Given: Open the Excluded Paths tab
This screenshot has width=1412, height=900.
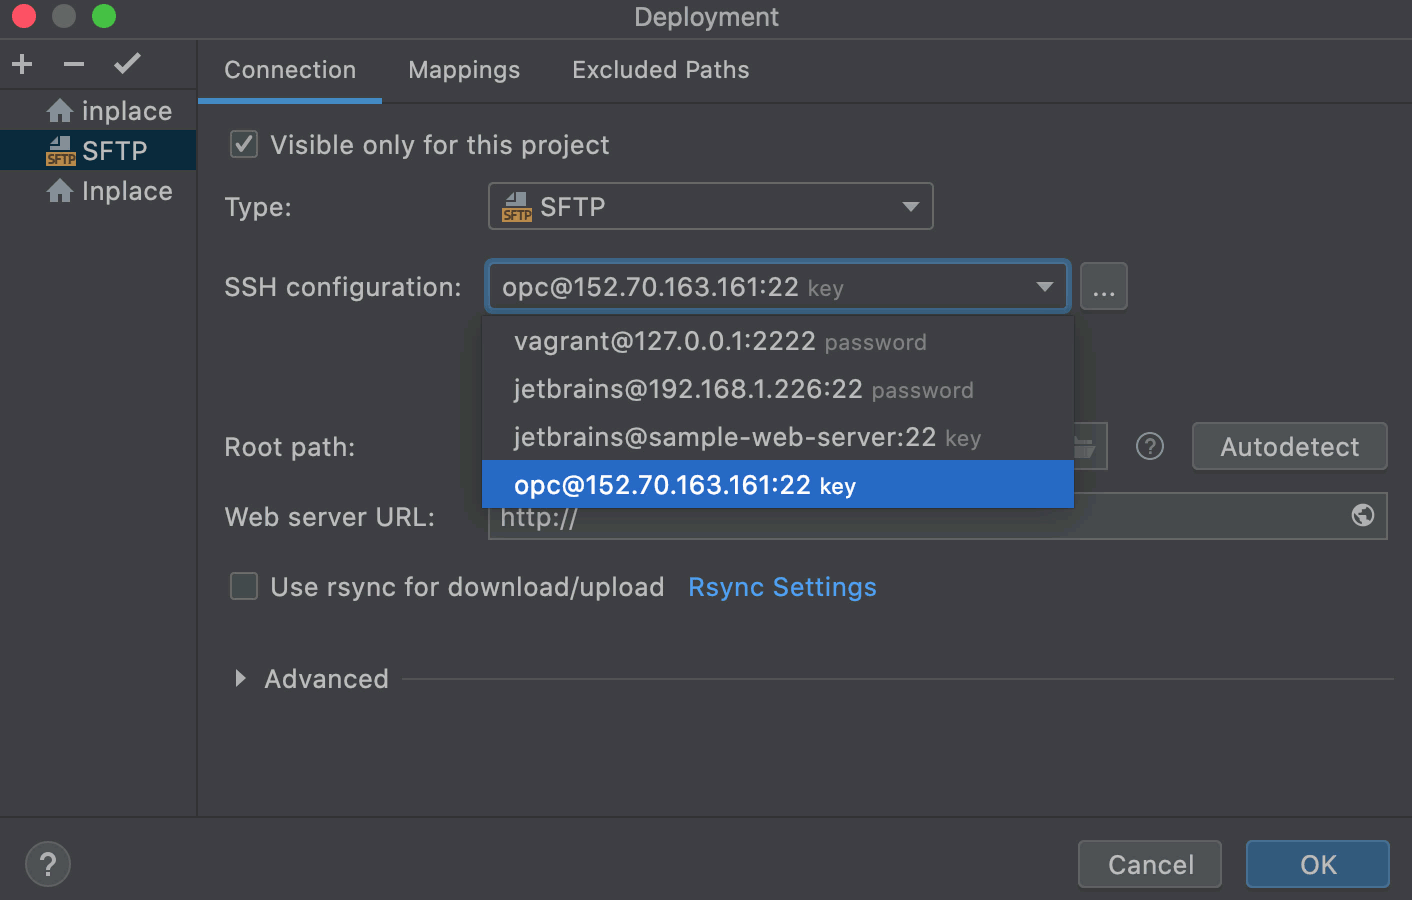Looking at the screenshot, I should pyautogui.click(x=660, y=70).
